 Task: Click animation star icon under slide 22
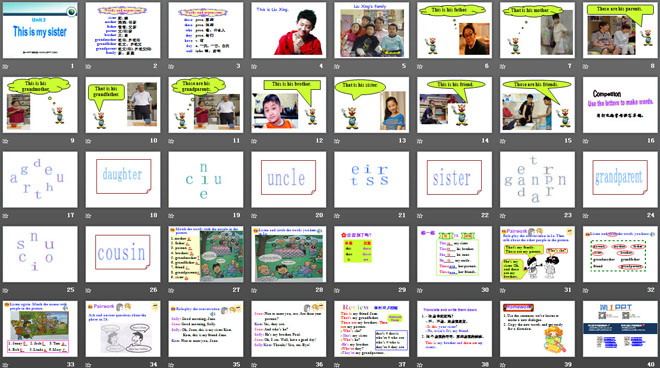point(420,216)
